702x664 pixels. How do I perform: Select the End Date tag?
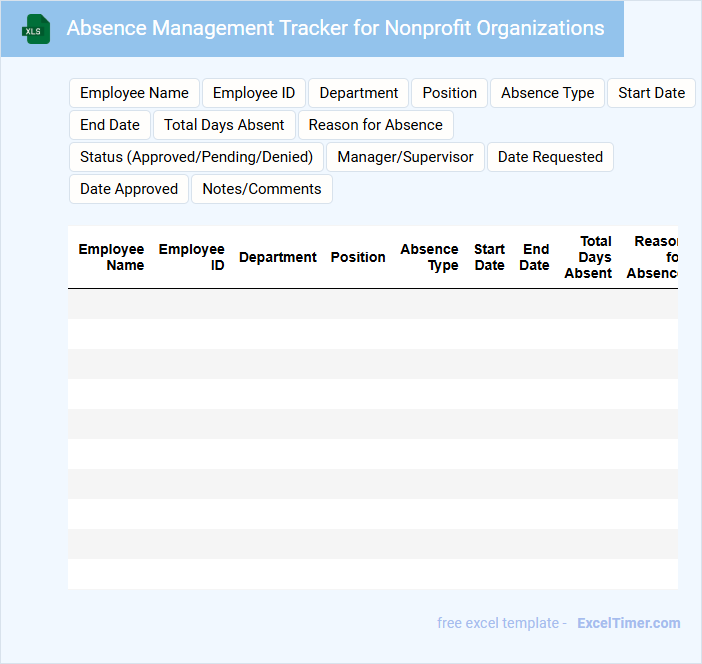point(110,125)
